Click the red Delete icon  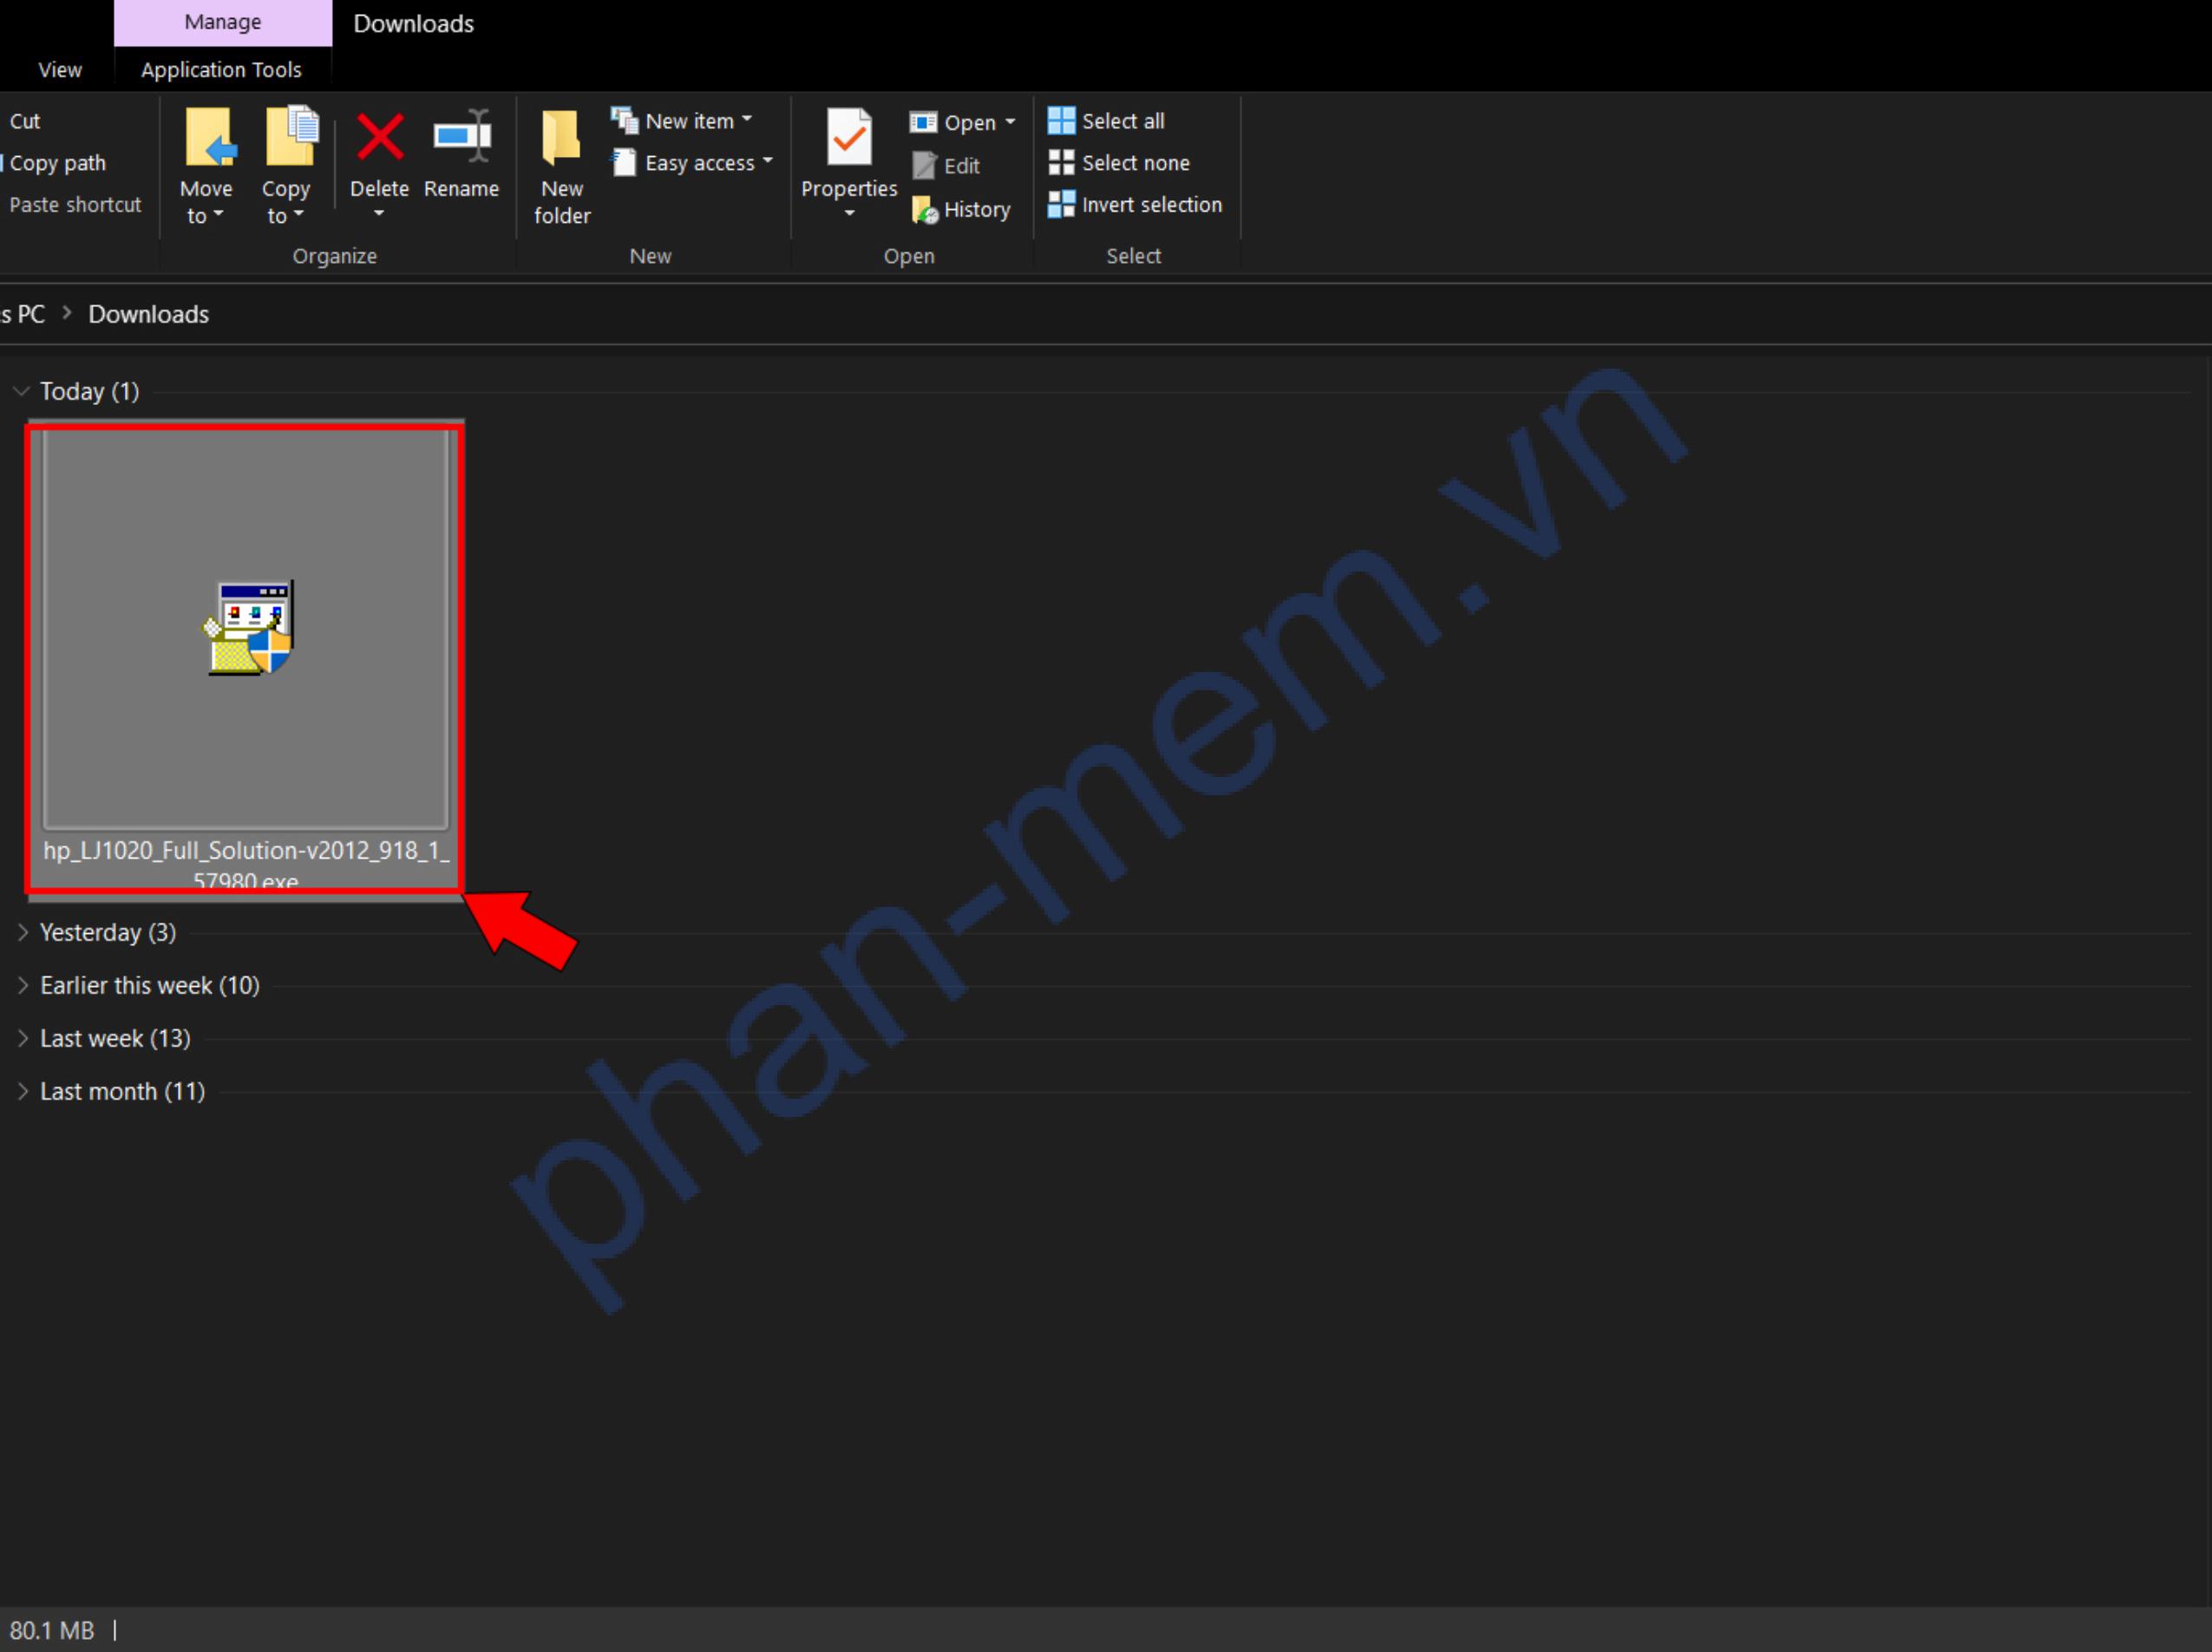click(x=380, y=138)
